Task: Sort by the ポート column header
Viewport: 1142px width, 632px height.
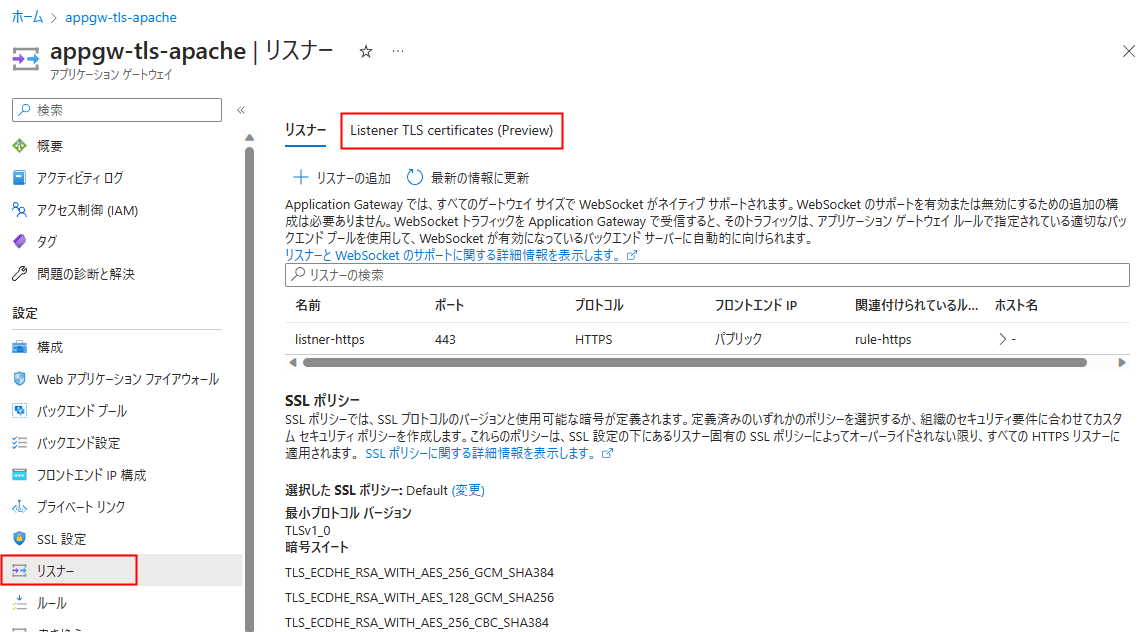Action: (449, 305)
